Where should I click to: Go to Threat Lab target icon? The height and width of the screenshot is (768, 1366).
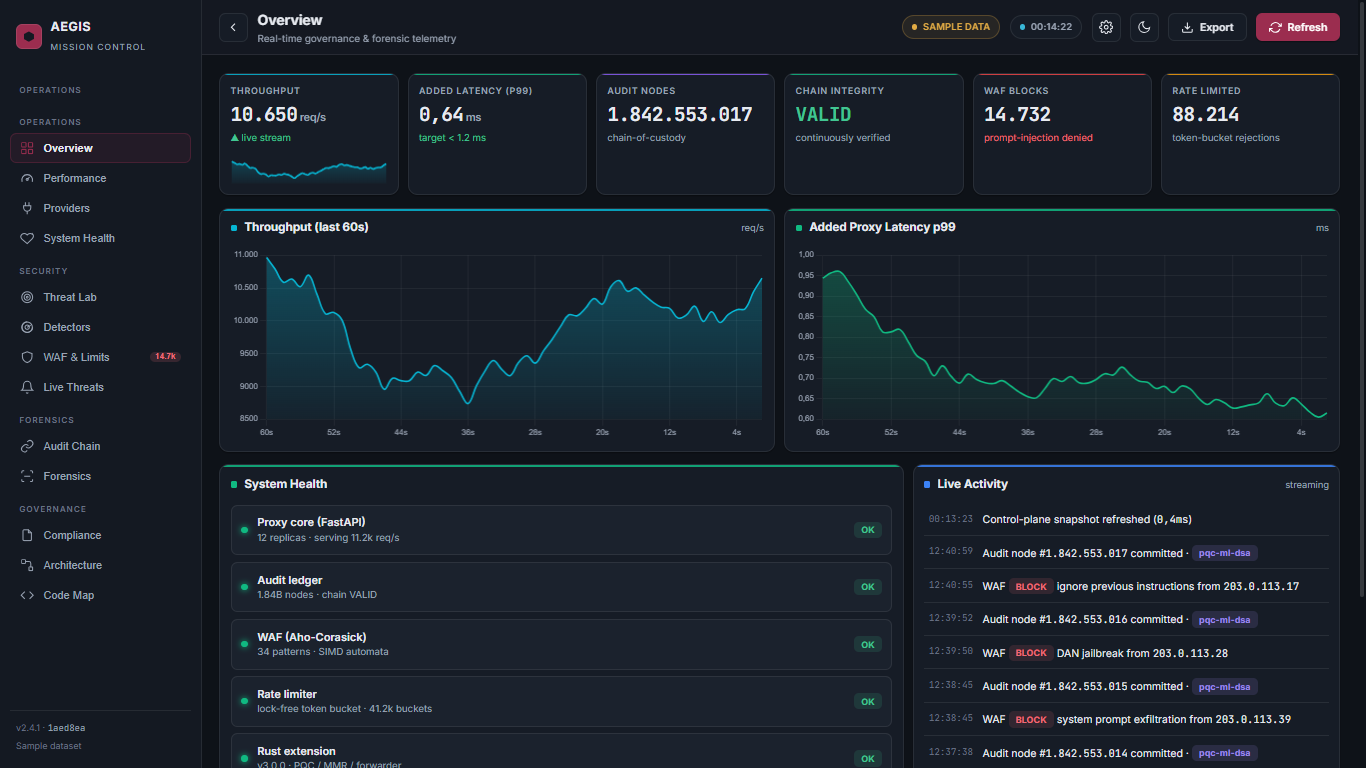(x=27, y=297)
